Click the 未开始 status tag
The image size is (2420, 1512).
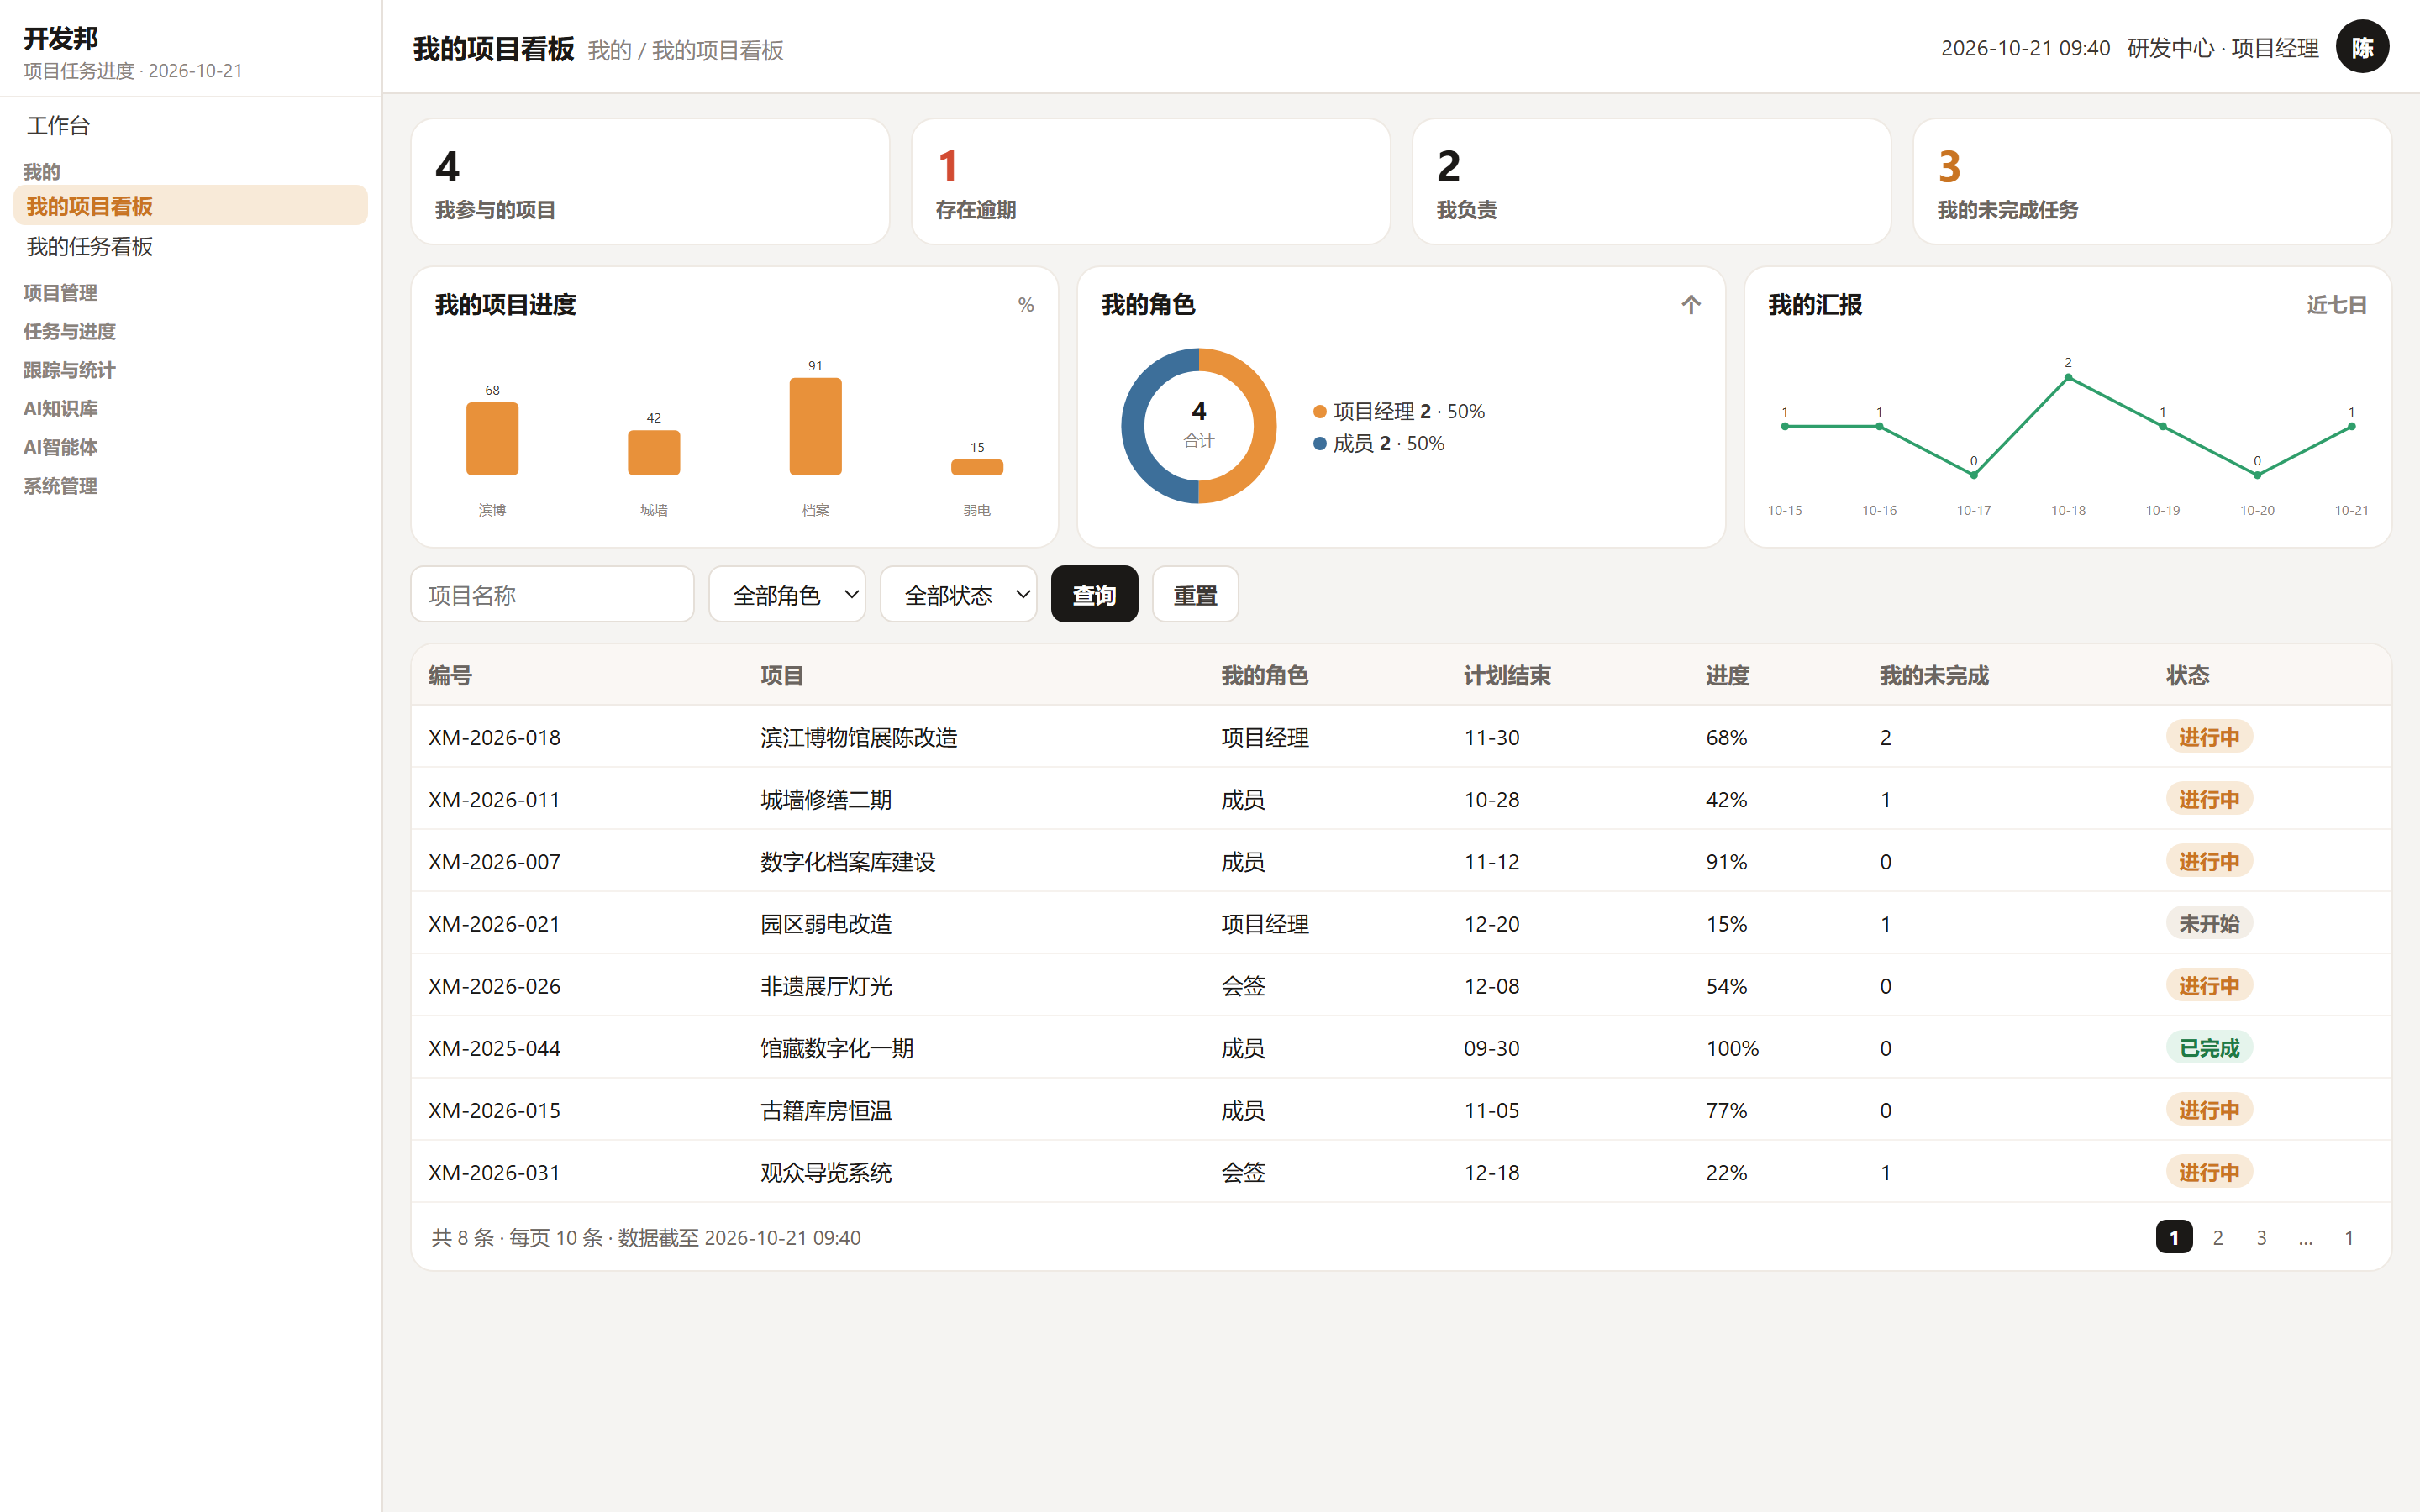point(2209,923)
